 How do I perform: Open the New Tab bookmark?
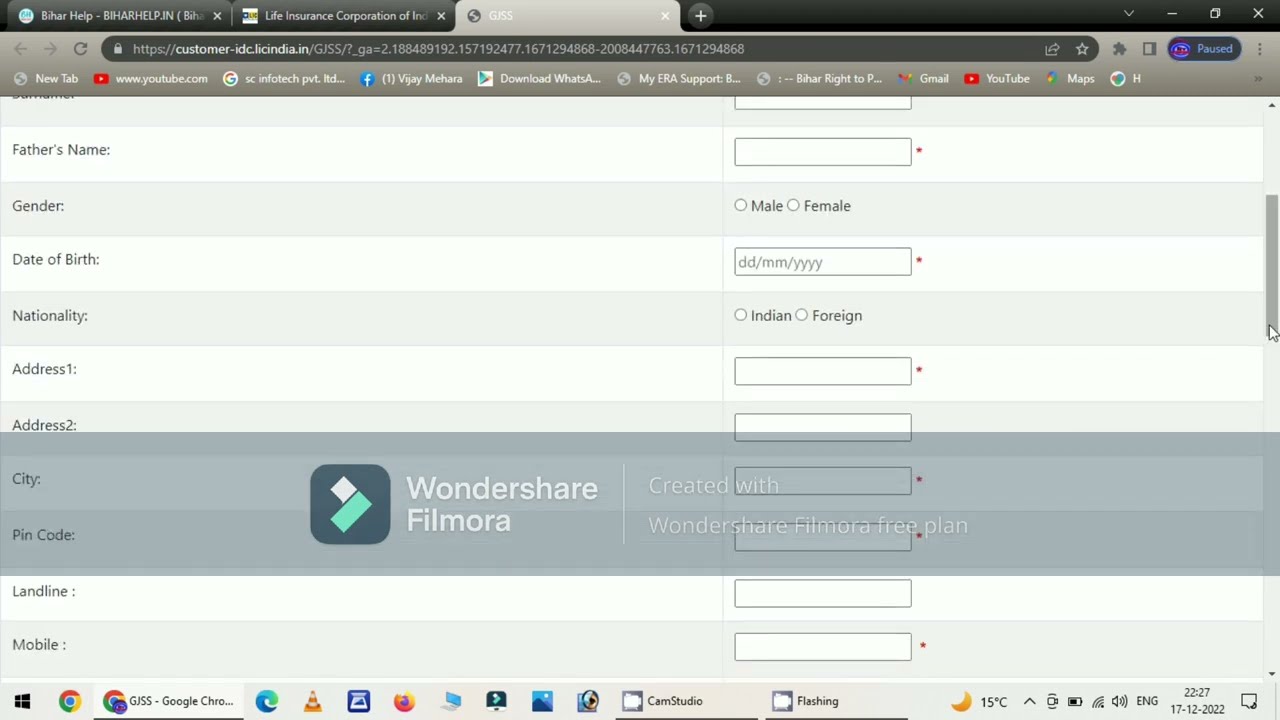(46, 78)
